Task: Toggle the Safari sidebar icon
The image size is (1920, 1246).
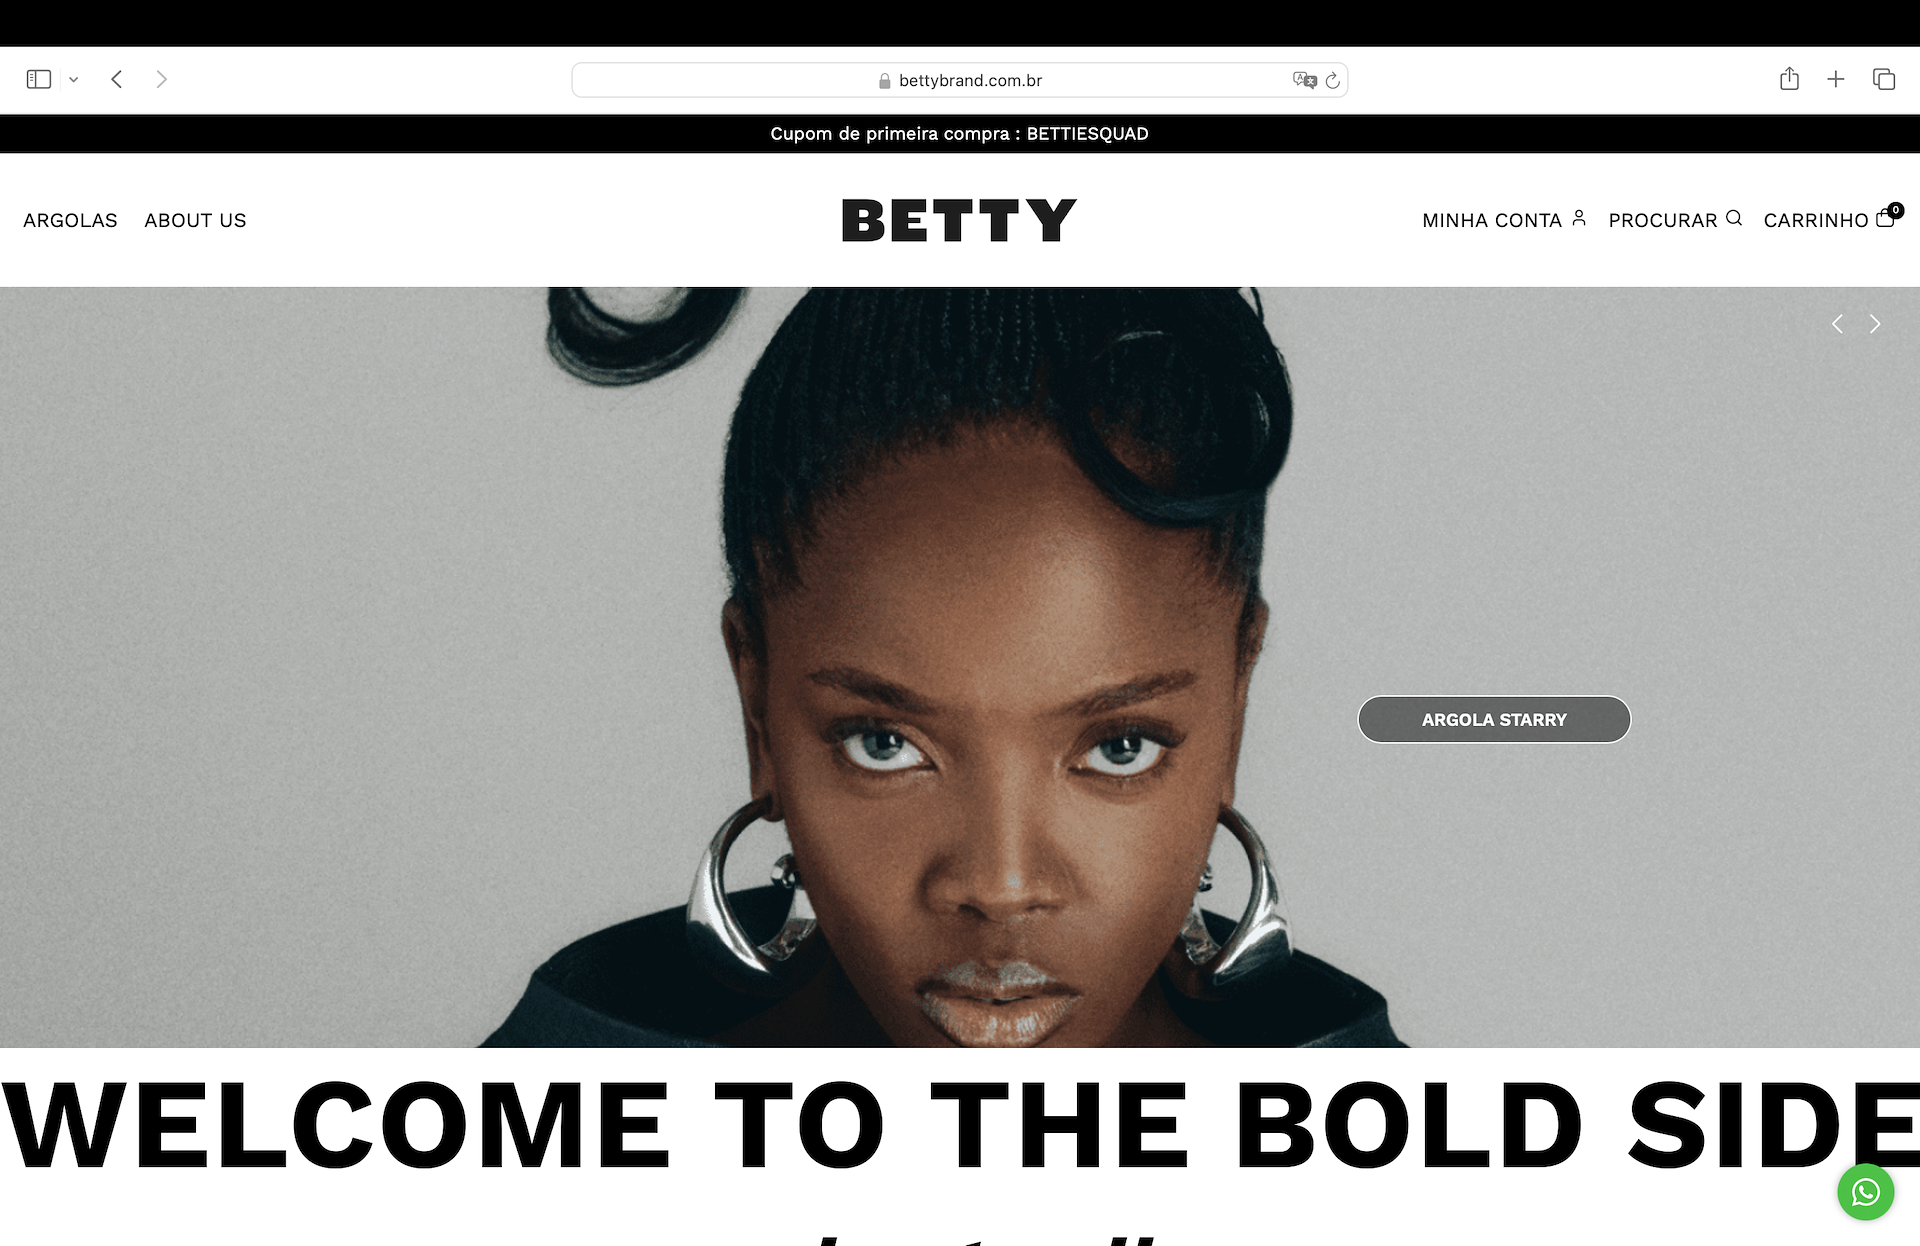Action: pyautogui.click(x=39, y=79)
